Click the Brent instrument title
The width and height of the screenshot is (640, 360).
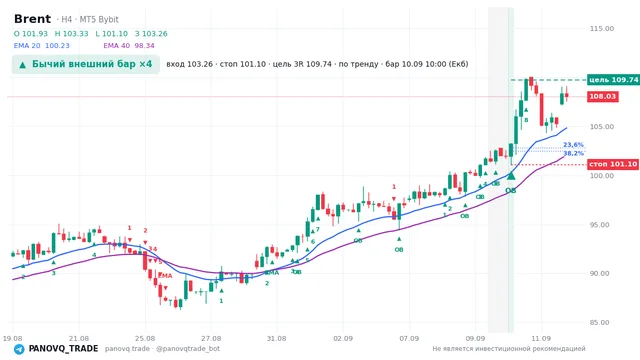pos(32,19)
